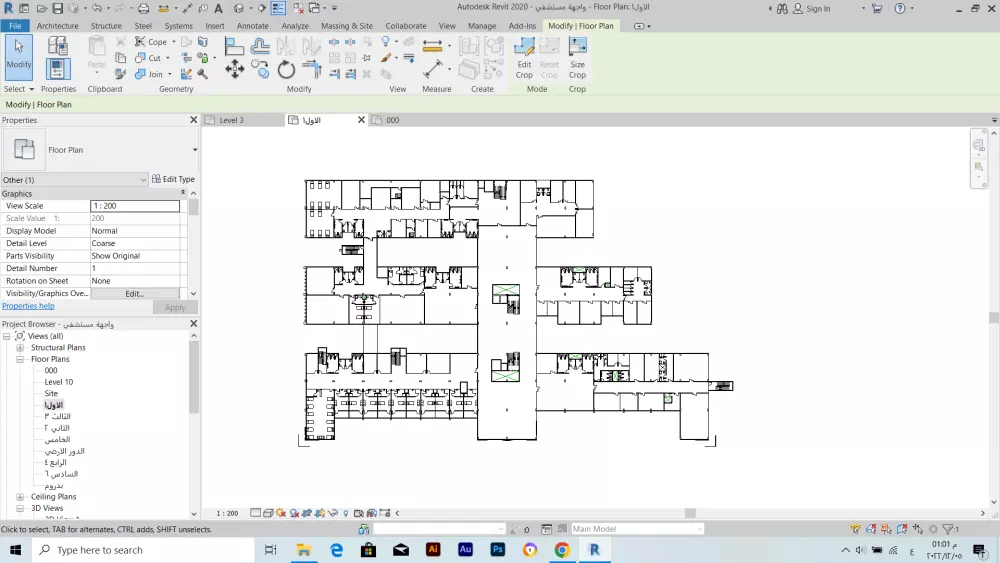Screen dimensions: 1000x563
Task: Click the Aligned Dimension measure icon
Action: tap(432, 45)
